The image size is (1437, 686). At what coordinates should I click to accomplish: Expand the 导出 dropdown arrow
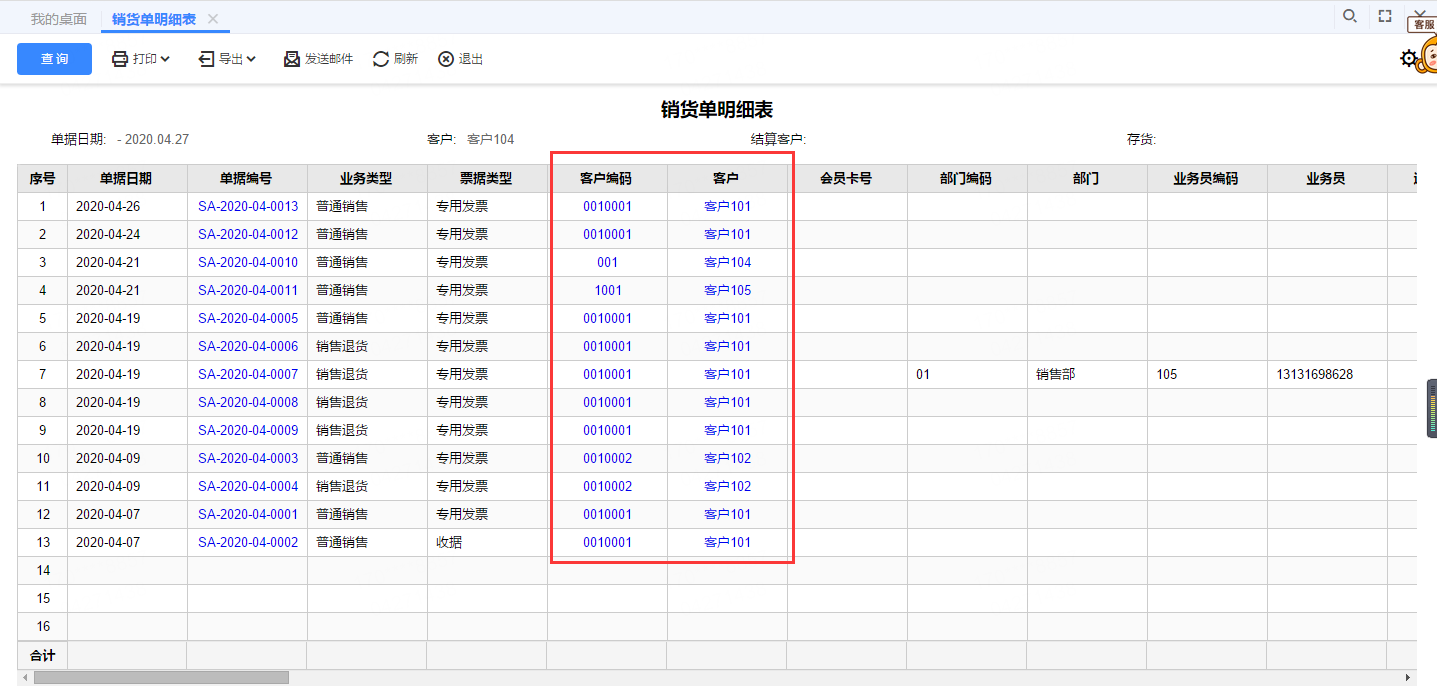[251, 59]
